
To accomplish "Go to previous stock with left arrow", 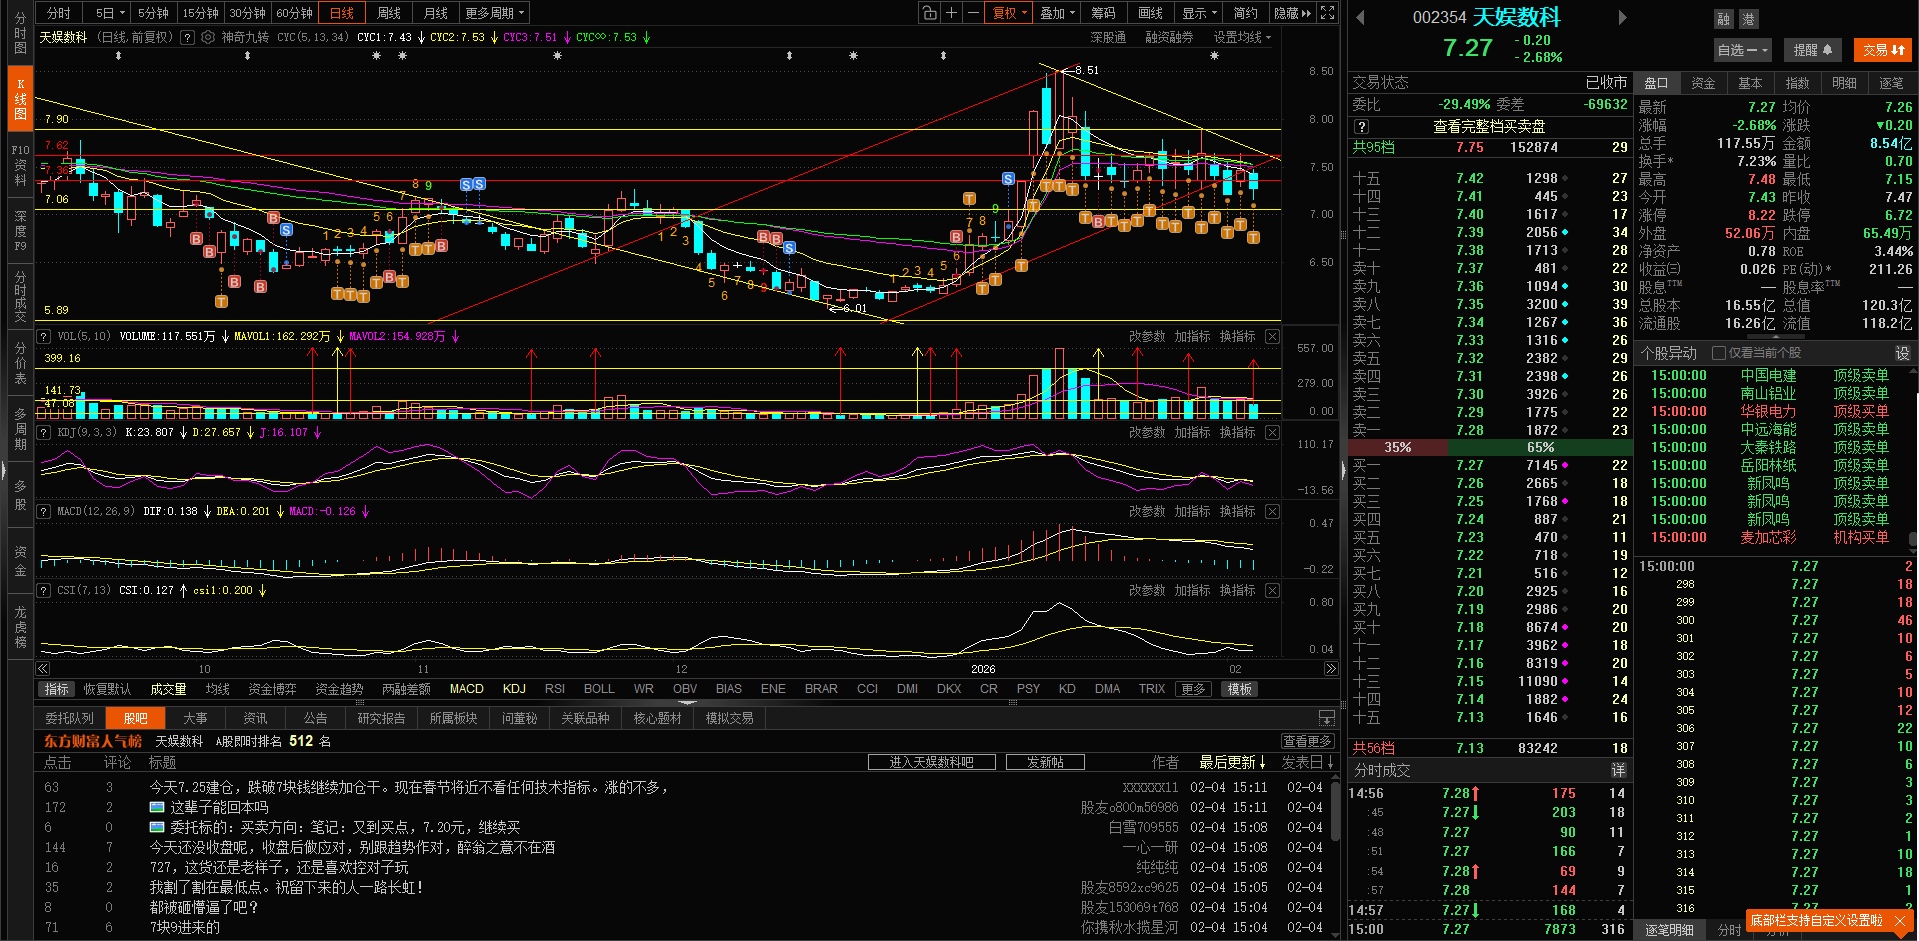I will 1360,17.
